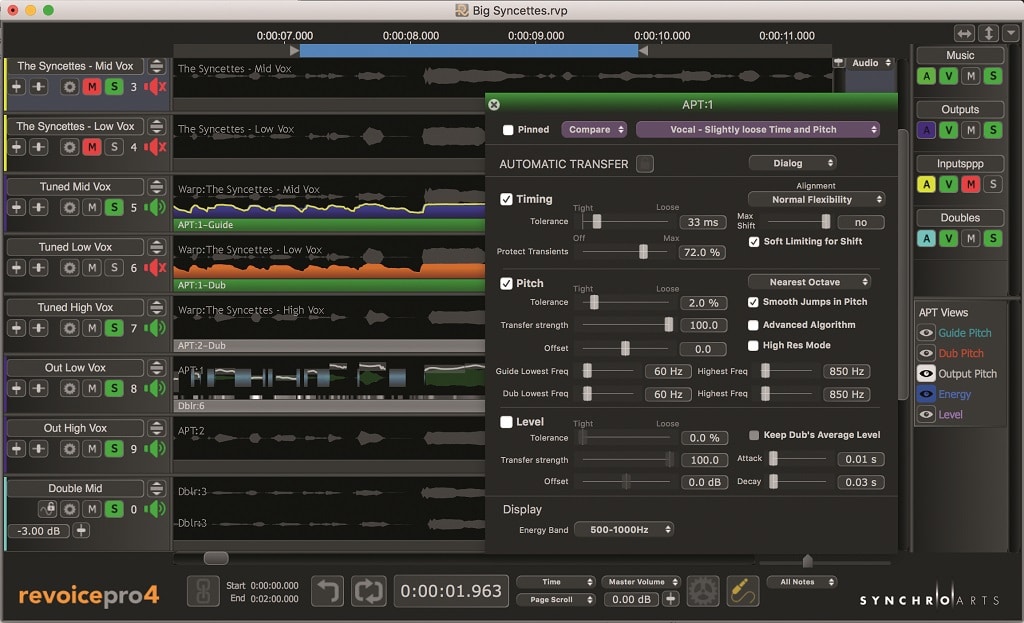This screenshot has width=1024, height=623.
Task: Click the Music group button
Action: click(x=960, y=56)
